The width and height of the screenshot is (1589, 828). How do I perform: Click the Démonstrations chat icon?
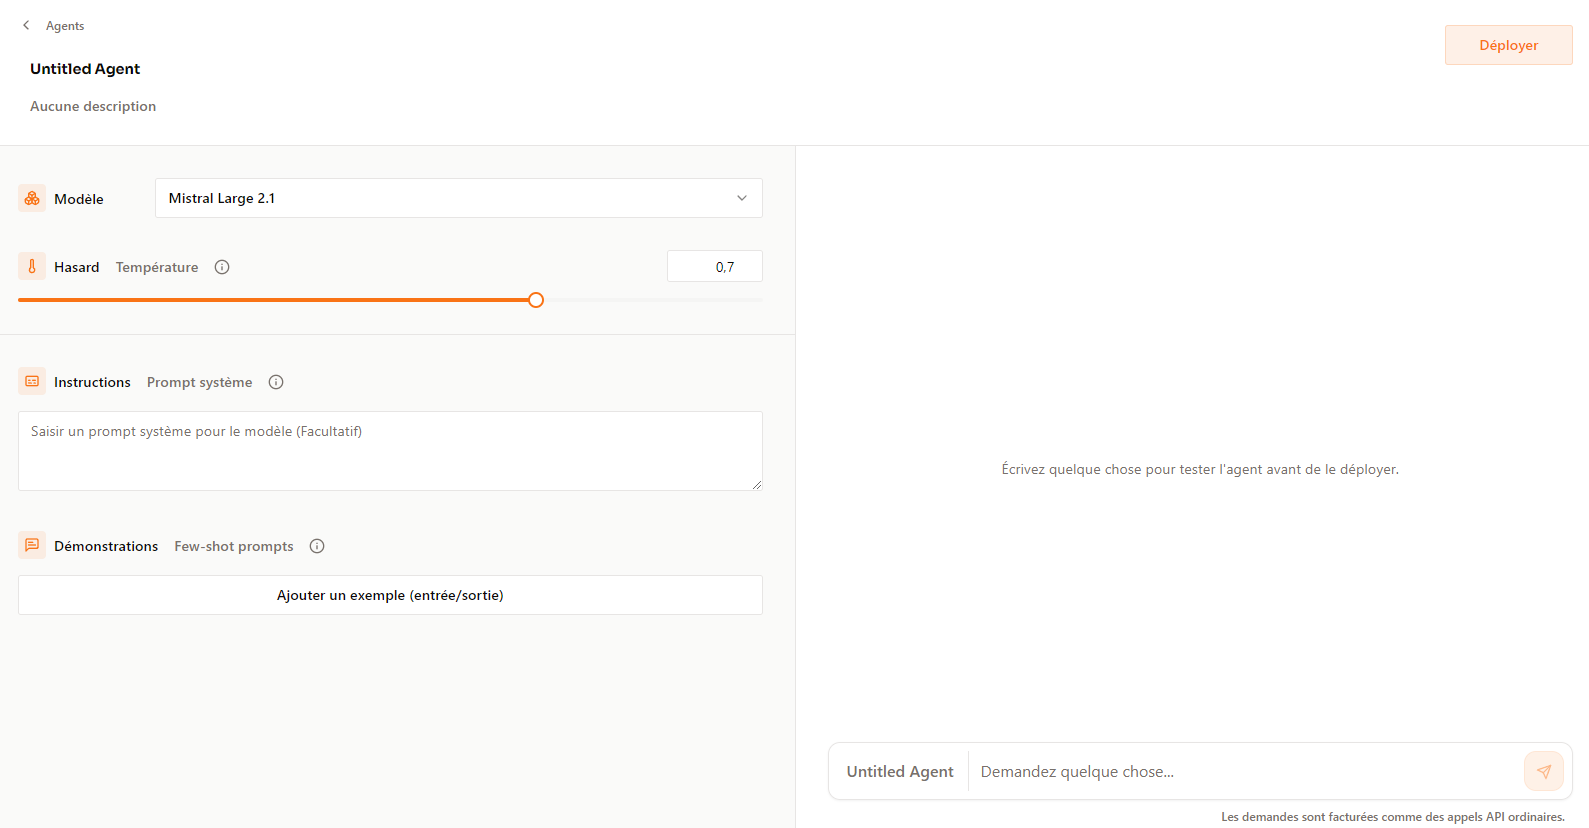point(32,545)
